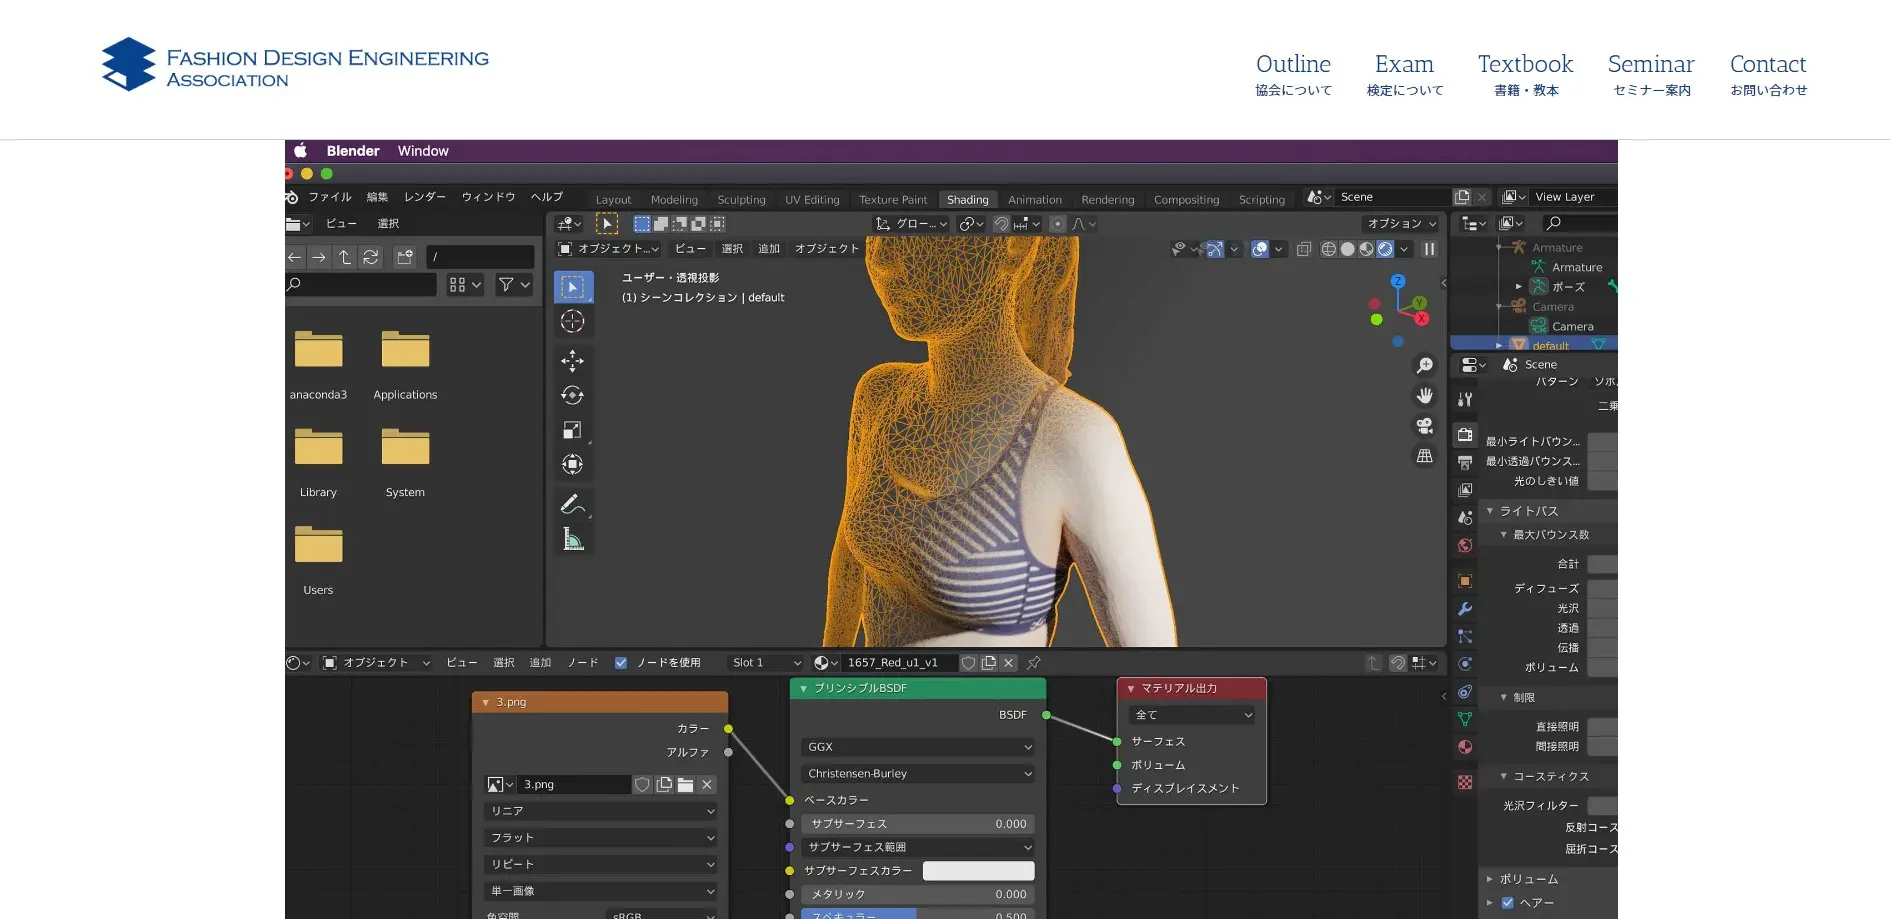Screen dimensions: 1890x919
Task: Switch to solid viewport shading
Action: [1348, 249]
